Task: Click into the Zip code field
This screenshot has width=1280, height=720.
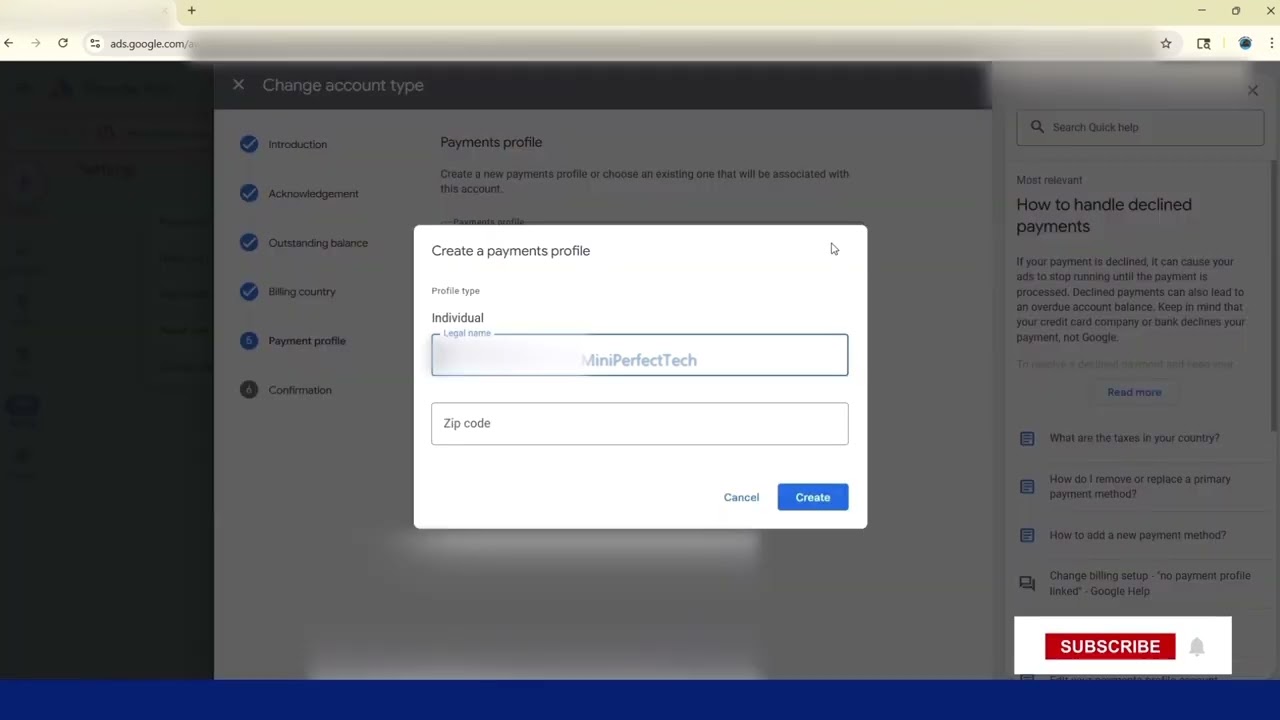Action: click(x=639, y=423)
